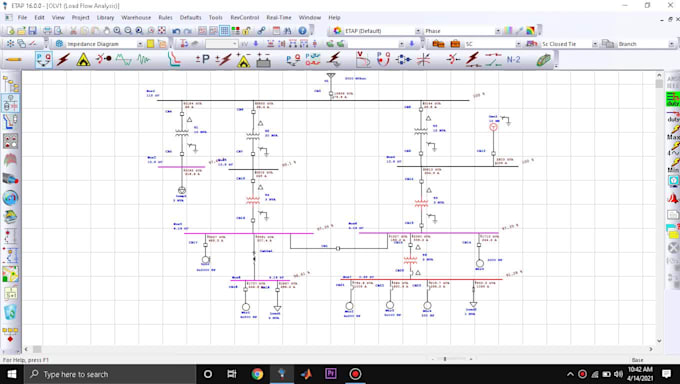680x384 pixels.
Task: Select Unbalanced Load Flow mode icon
Action: click(294, 60)
